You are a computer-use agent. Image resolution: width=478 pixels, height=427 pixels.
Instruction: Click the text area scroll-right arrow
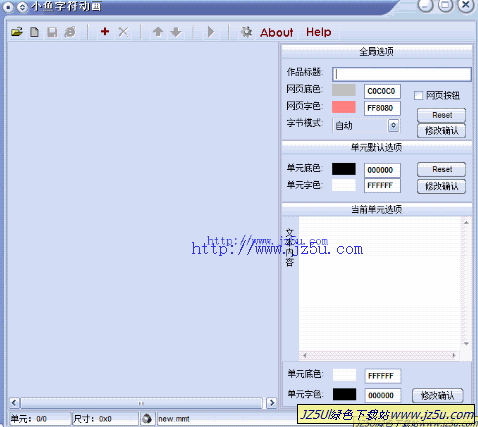(454, 356)
